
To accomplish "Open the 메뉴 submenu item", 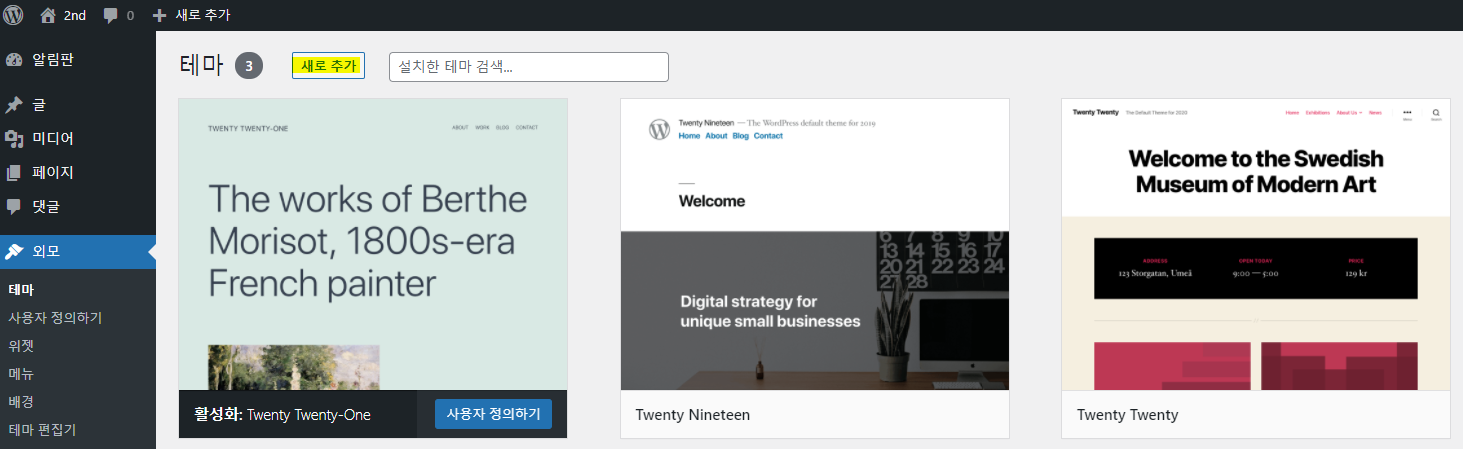I will click(21, 374).
